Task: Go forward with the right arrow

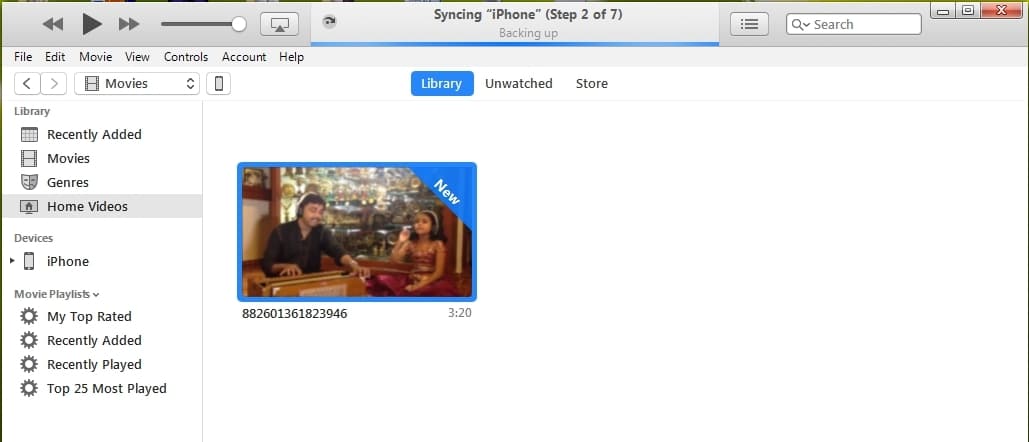Action: point(54,83)
